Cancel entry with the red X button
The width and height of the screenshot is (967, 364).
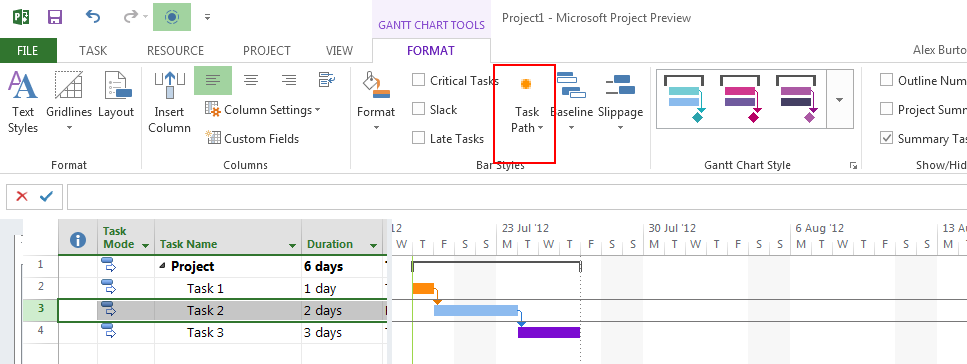[22, 197]
